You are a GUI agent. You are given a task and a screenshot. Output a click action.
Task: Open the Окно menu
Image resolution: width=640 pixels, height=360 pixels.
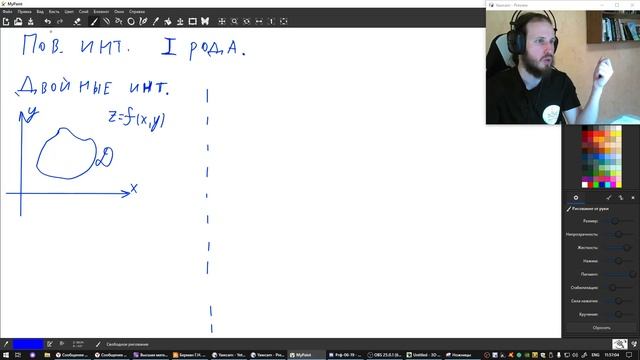click(119, 12)
